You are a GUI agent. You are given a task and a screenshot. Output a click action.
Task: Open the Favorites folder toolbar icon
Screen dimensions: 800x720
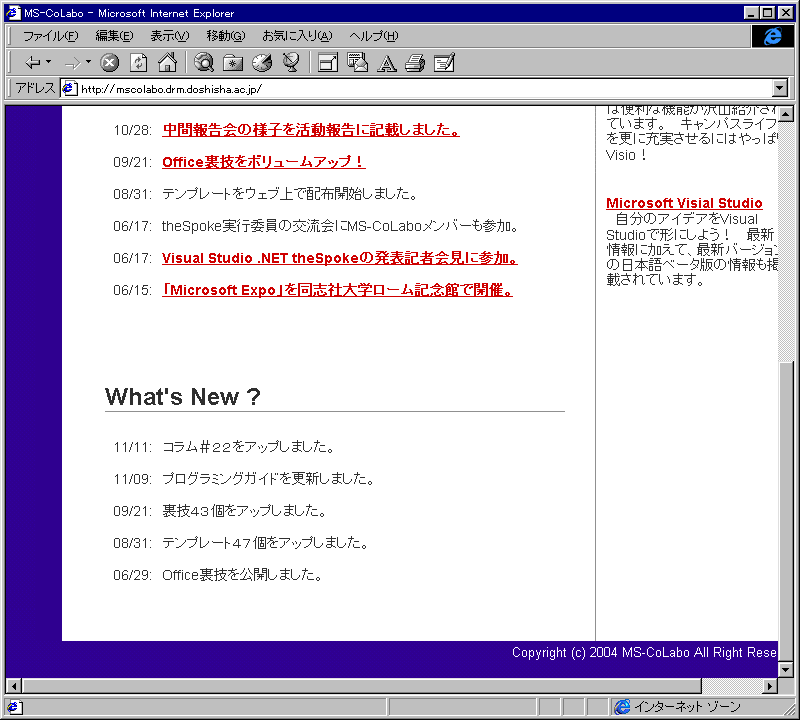[x=233, y=63]
